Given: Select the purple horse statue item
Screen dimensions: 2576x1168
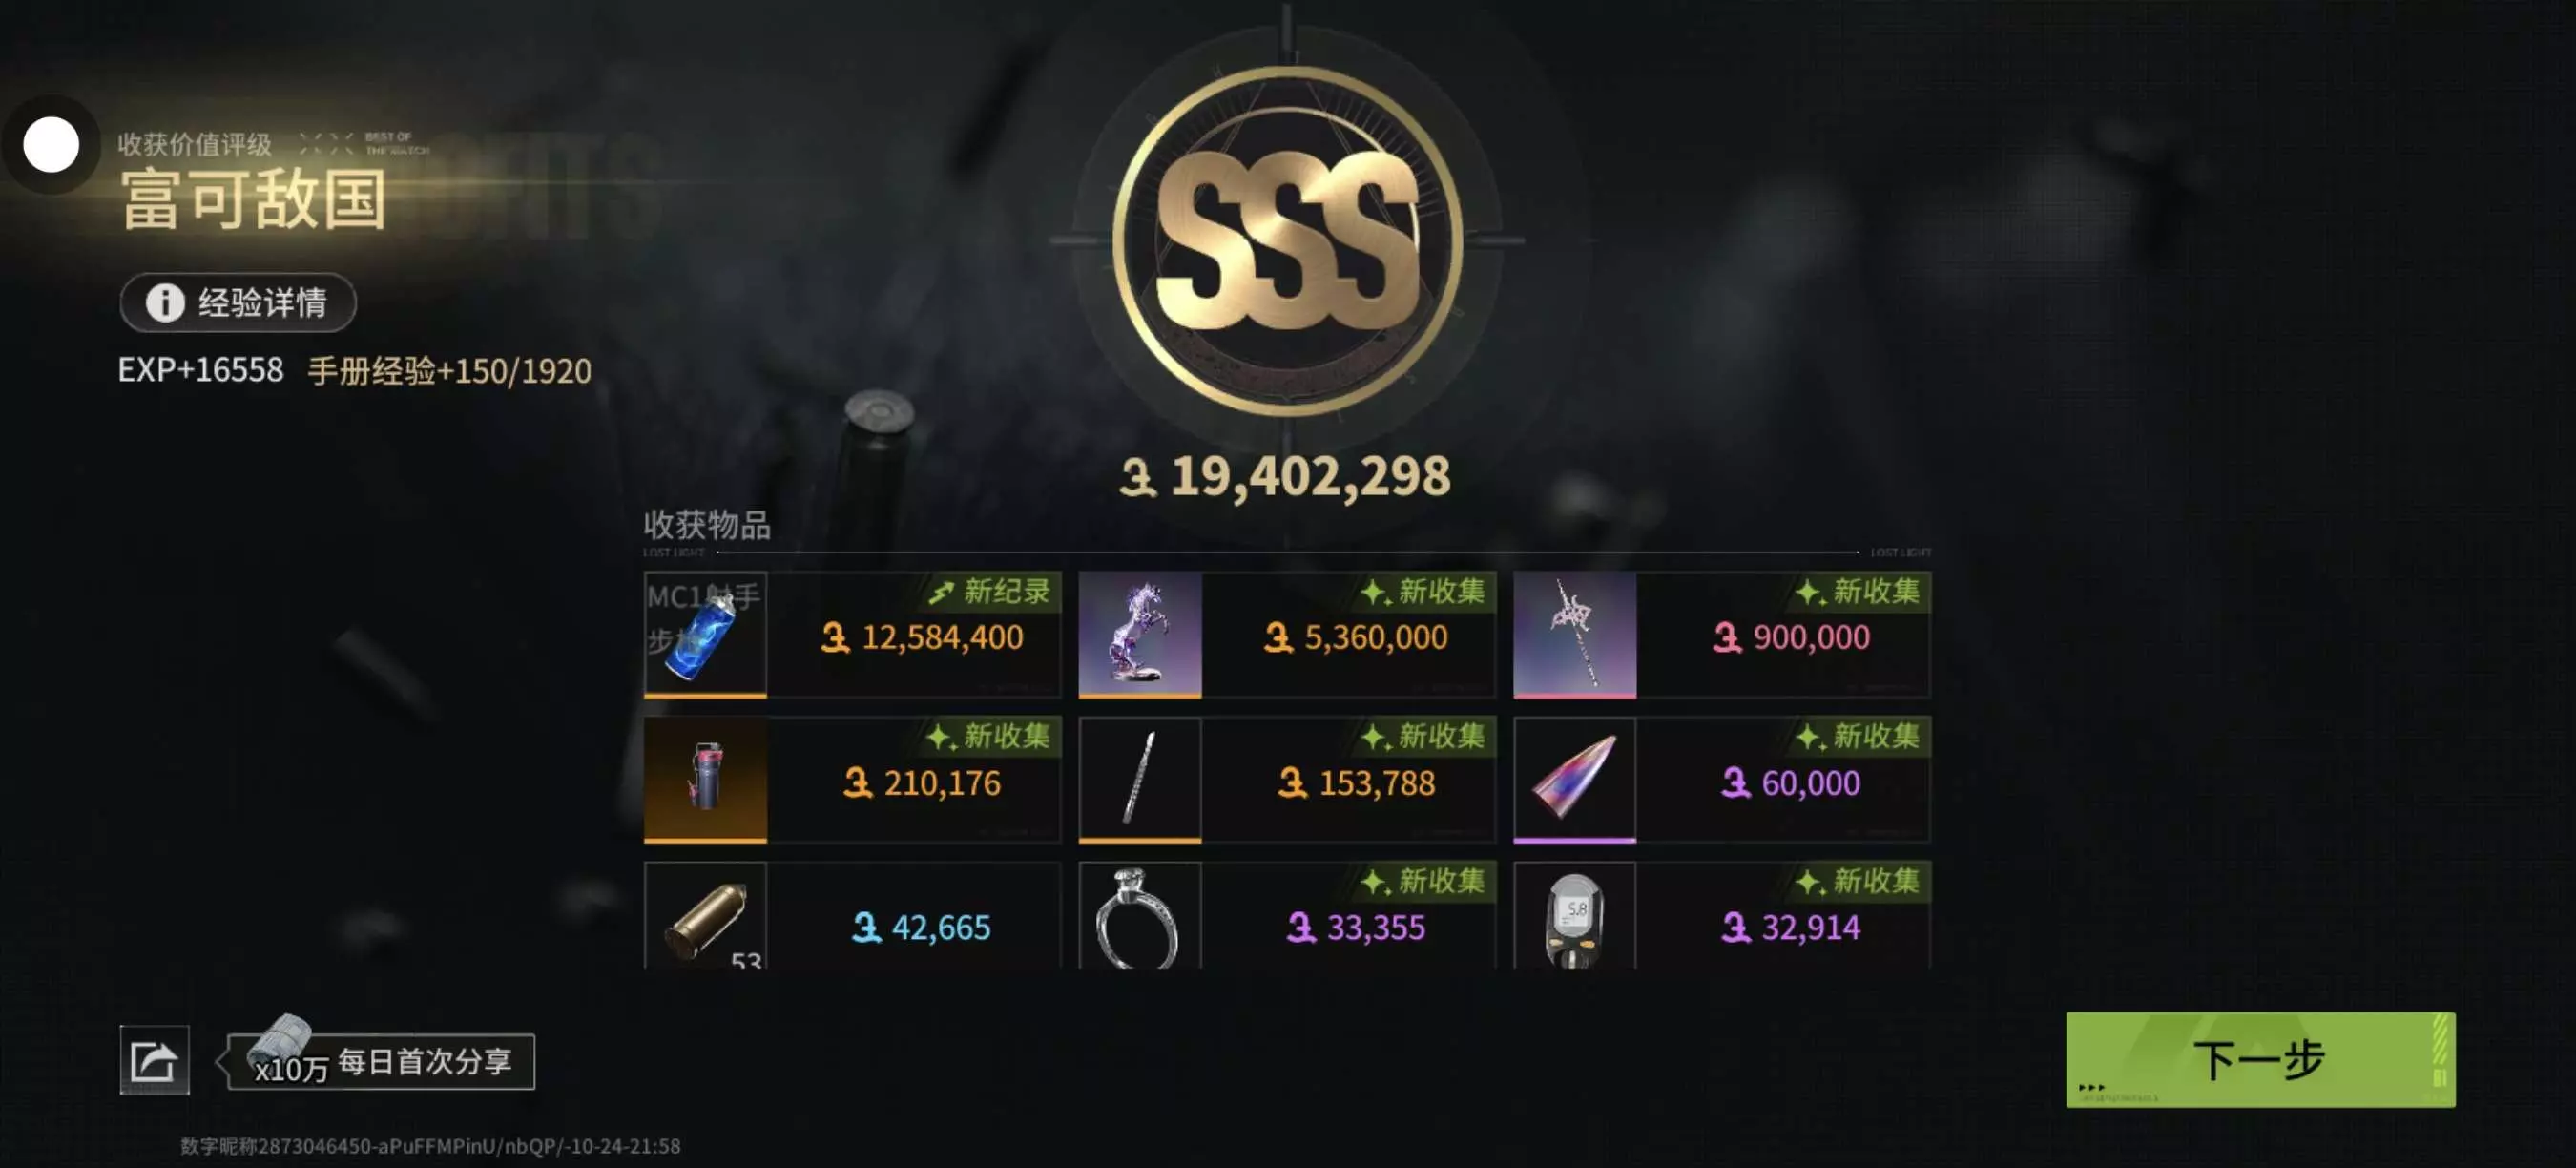Looking at the screenshot, I should click(x=1140, y=634).
